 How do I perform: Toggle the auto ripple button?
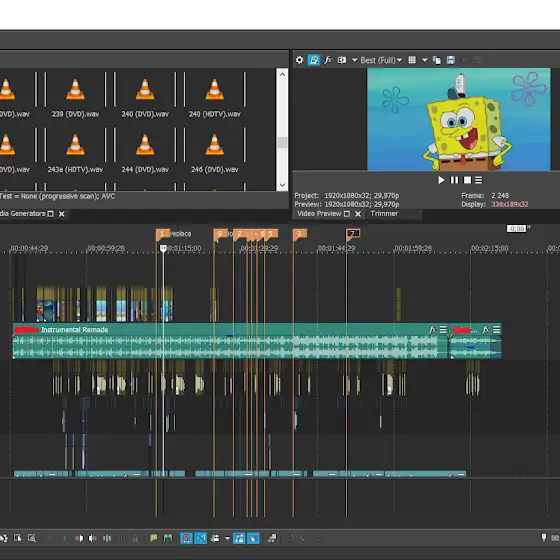coord(215,538)
